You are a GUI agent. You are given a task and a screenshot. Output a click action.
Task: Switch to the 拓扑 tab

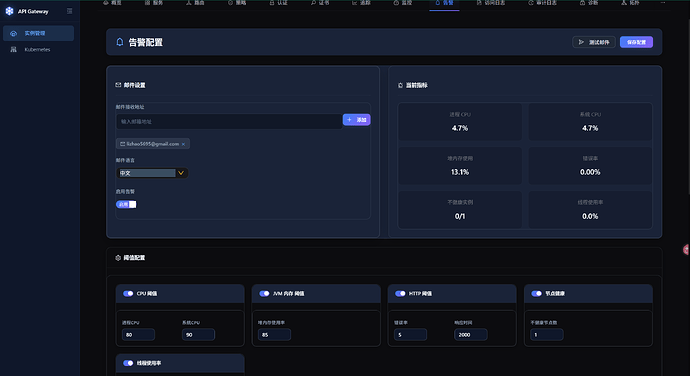click(630, 3)
